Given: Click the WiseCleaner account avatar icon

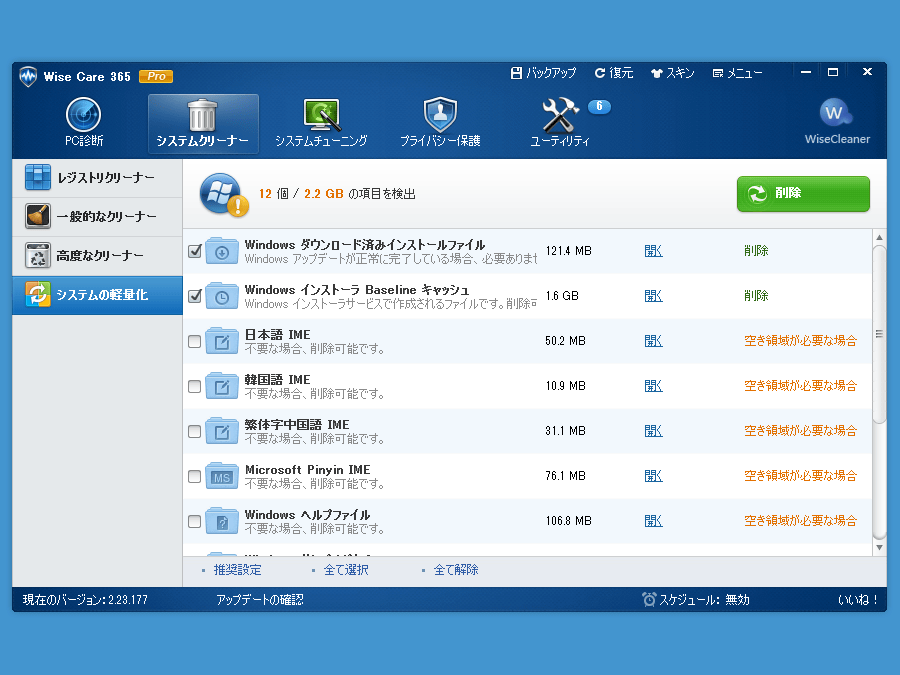Looking at the screenshot, I should click(836, 114).
